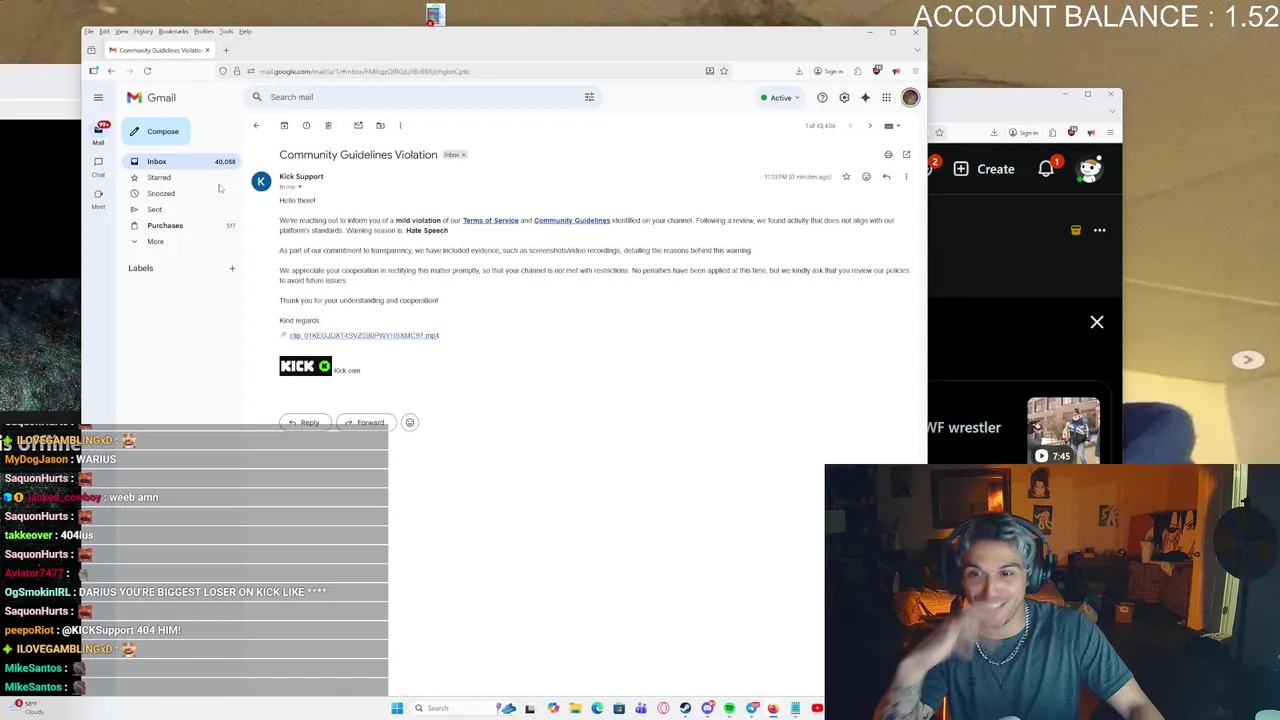Add emoji reaction beside reply arrow
The image size is (1280, 720).
click(x=866, y=177)
